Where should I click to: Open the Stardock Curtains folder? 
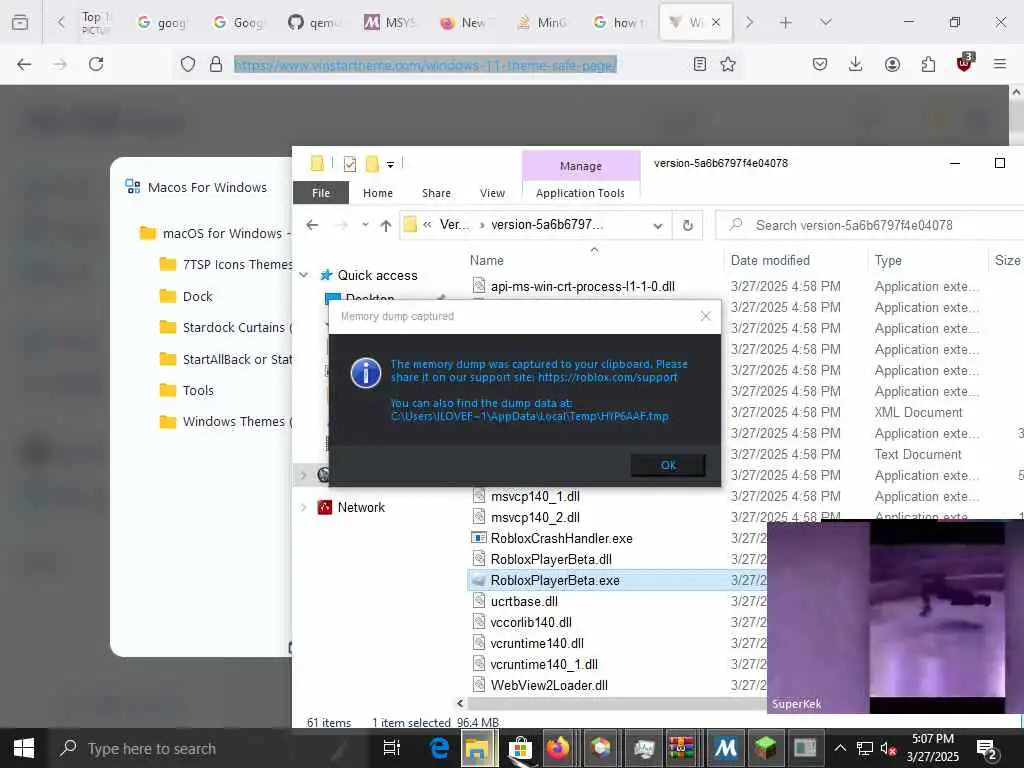pos(226,327)
